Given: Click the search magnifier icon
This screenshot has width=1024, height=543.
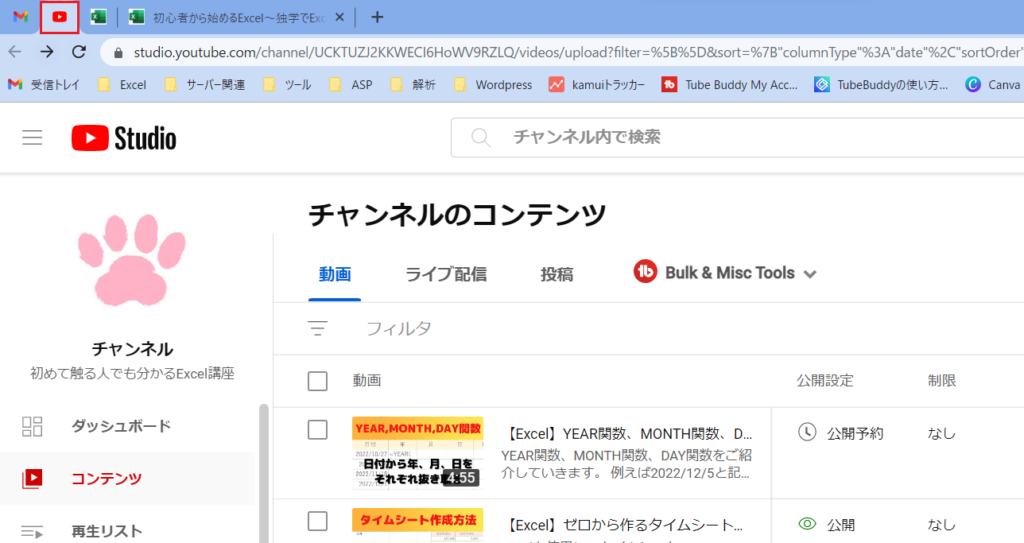Looking at the screenshot, I should point(481,137).
